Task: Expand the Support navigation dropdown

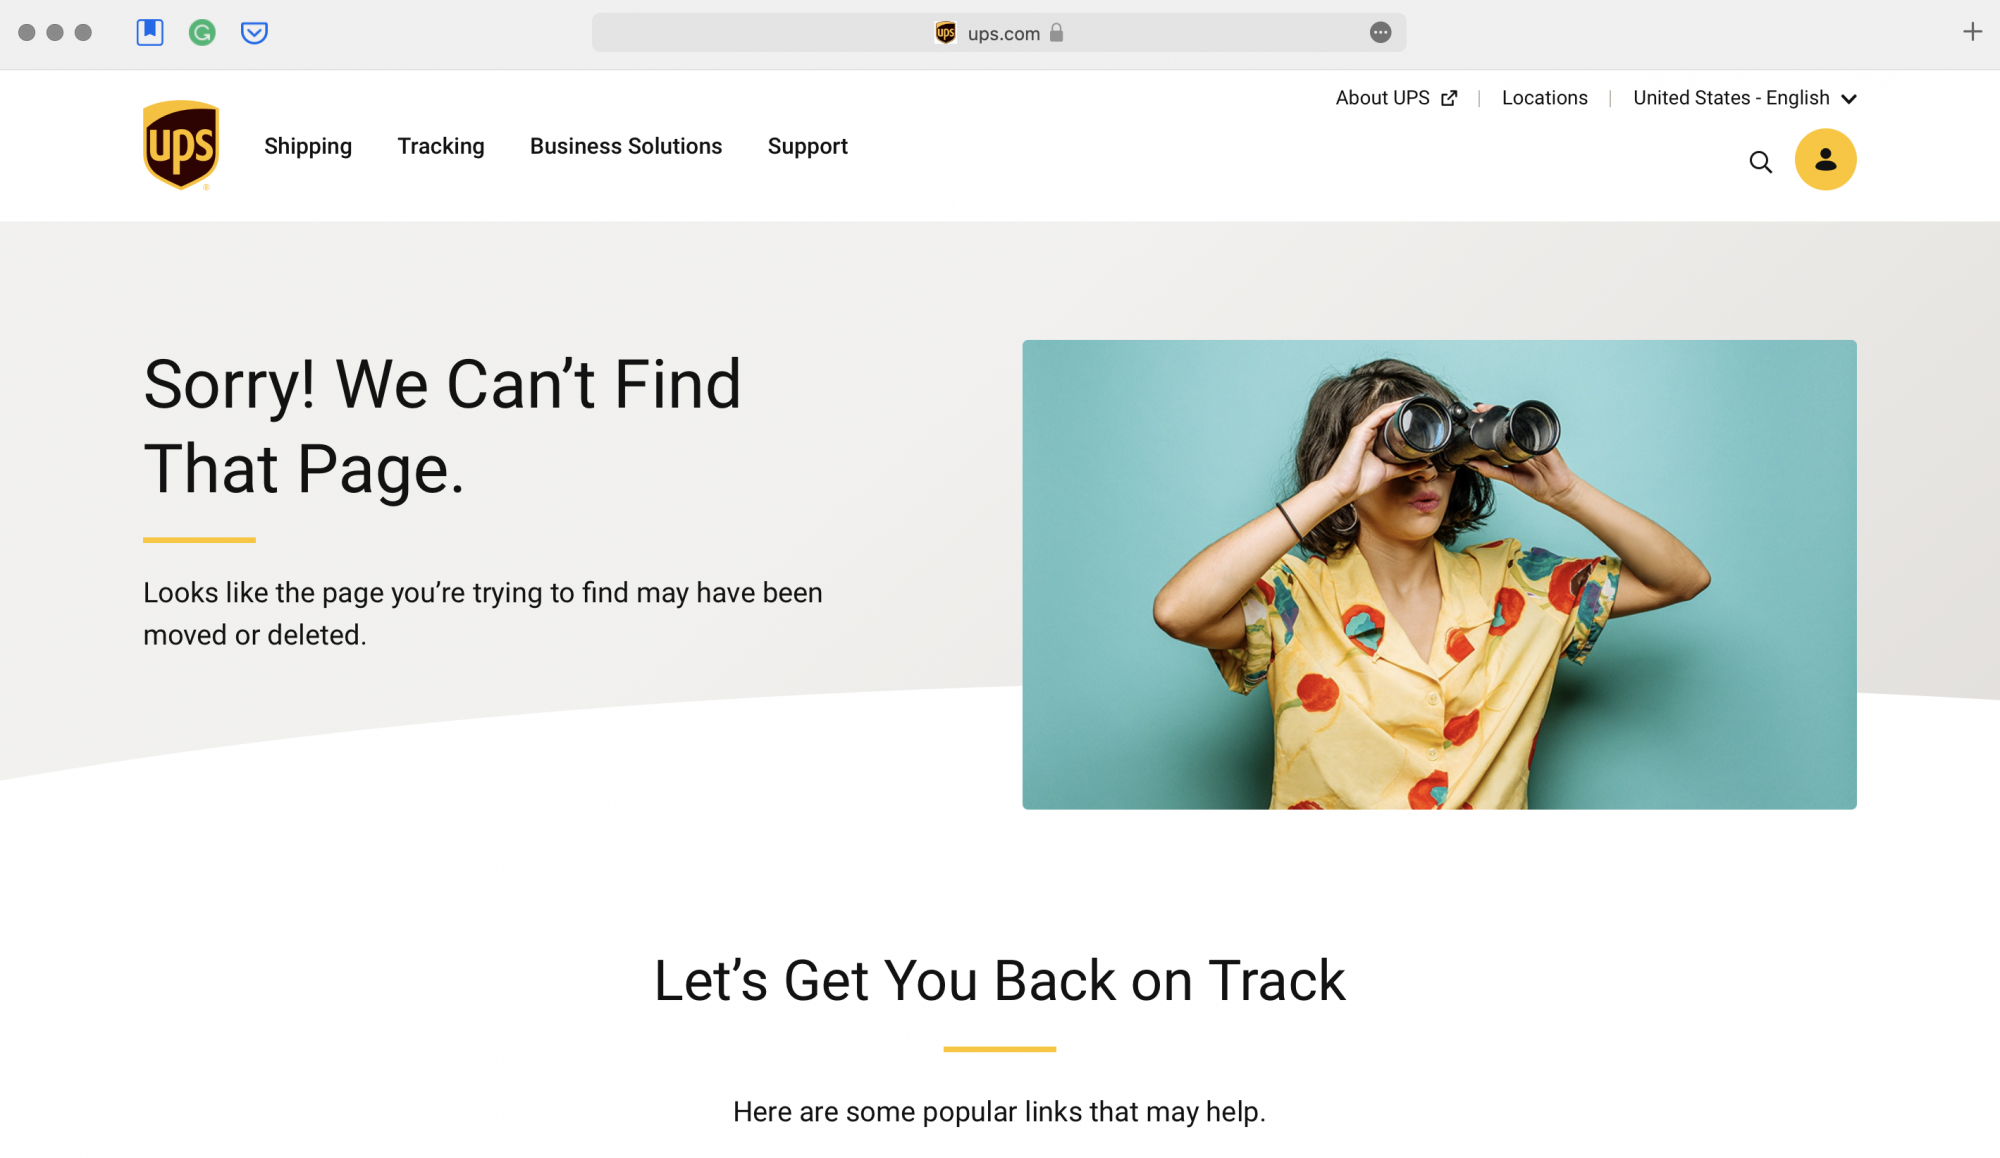Action: click(808, 146)
